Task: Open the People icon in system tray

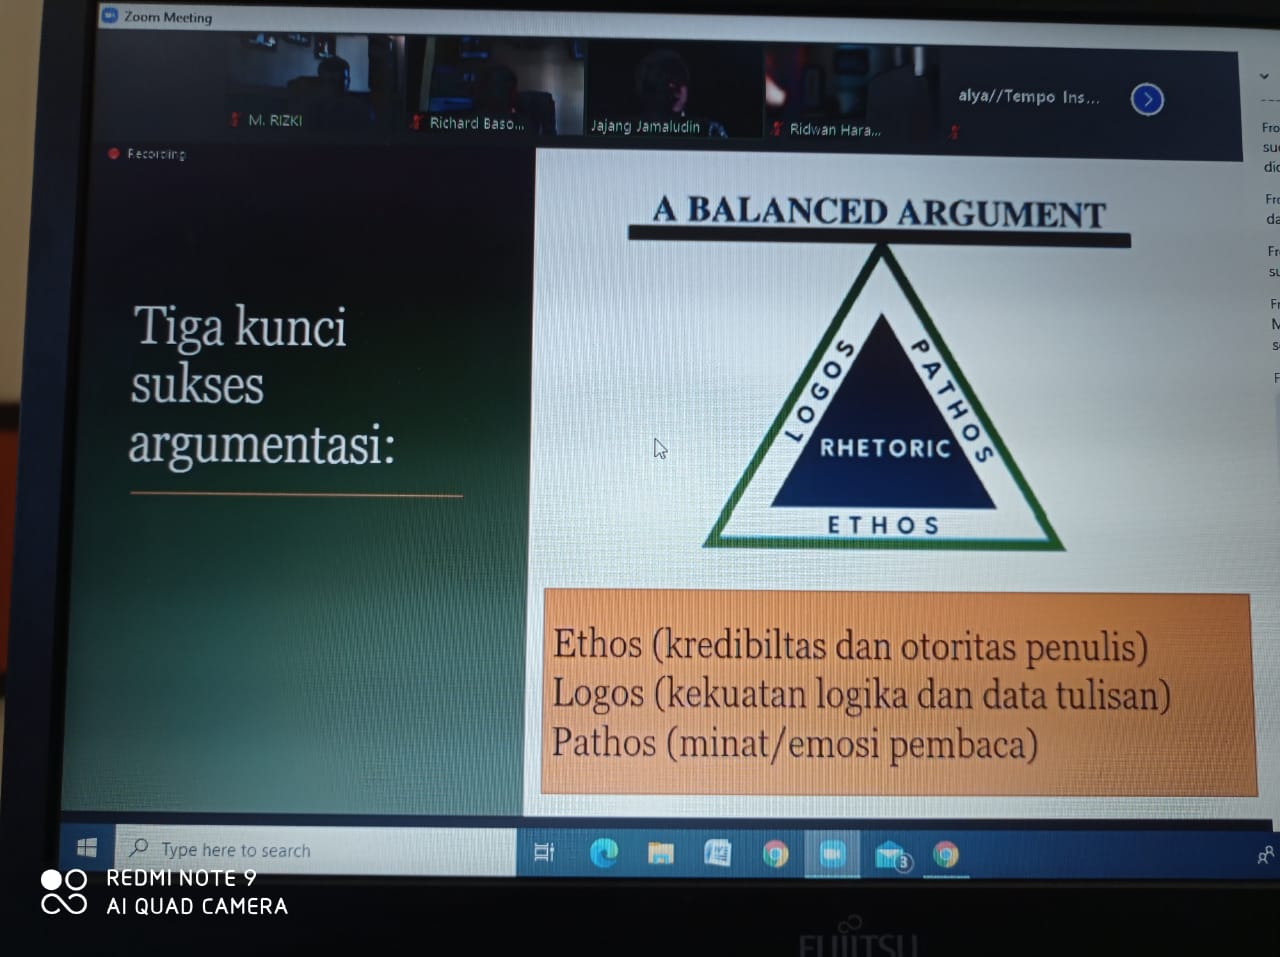Action: (1265, 855)
